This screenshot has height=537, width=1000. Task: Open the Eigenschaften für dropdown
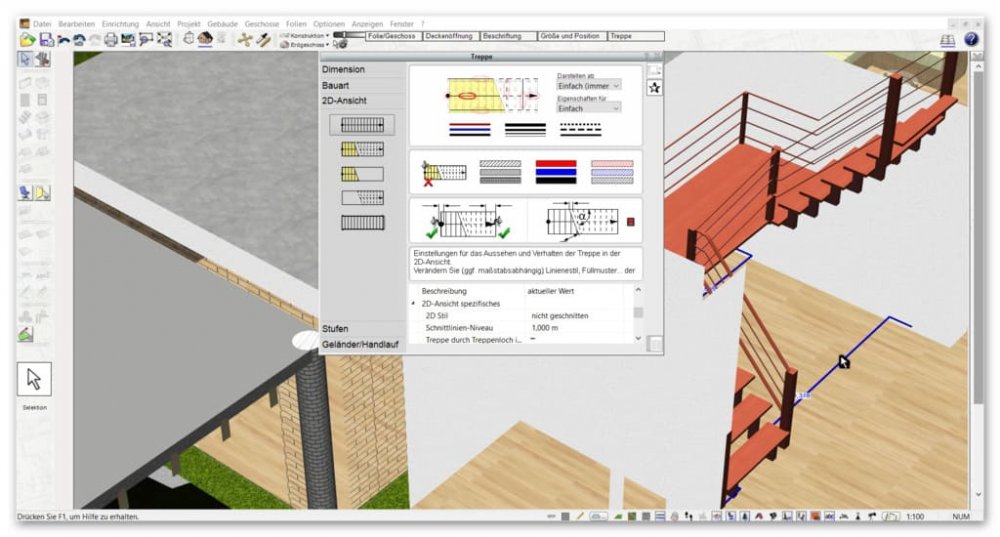pyautogui.click(x=588, y=108)
